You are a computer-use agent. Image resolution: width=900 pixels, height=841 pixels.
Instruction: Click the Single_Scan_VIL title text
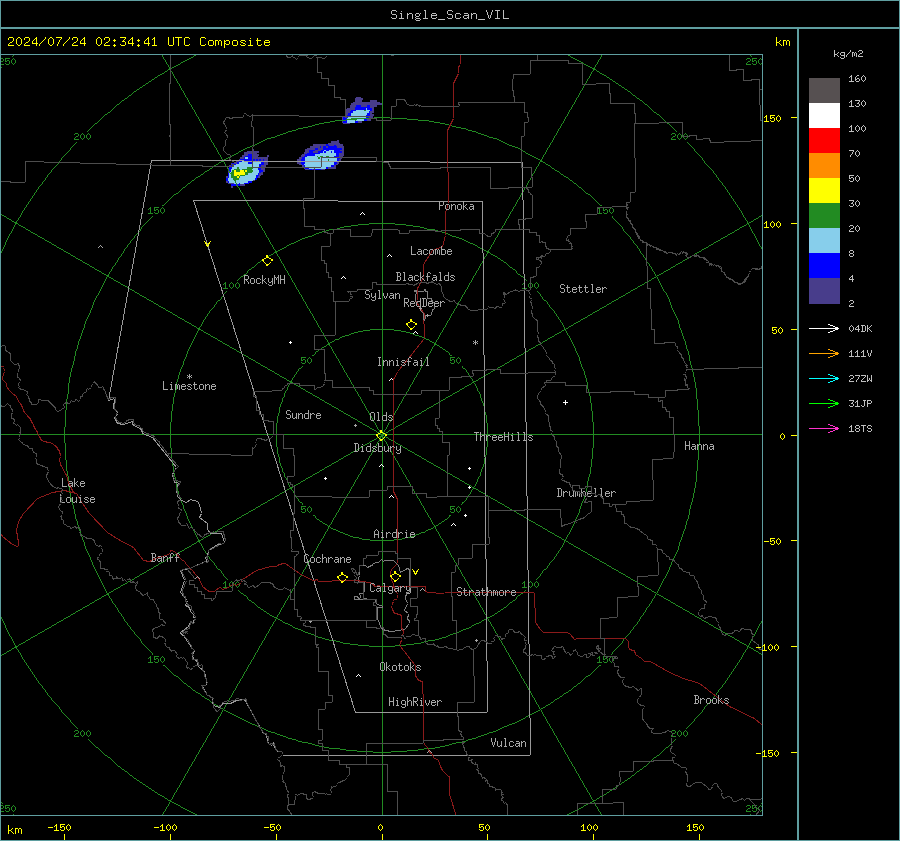449,15
